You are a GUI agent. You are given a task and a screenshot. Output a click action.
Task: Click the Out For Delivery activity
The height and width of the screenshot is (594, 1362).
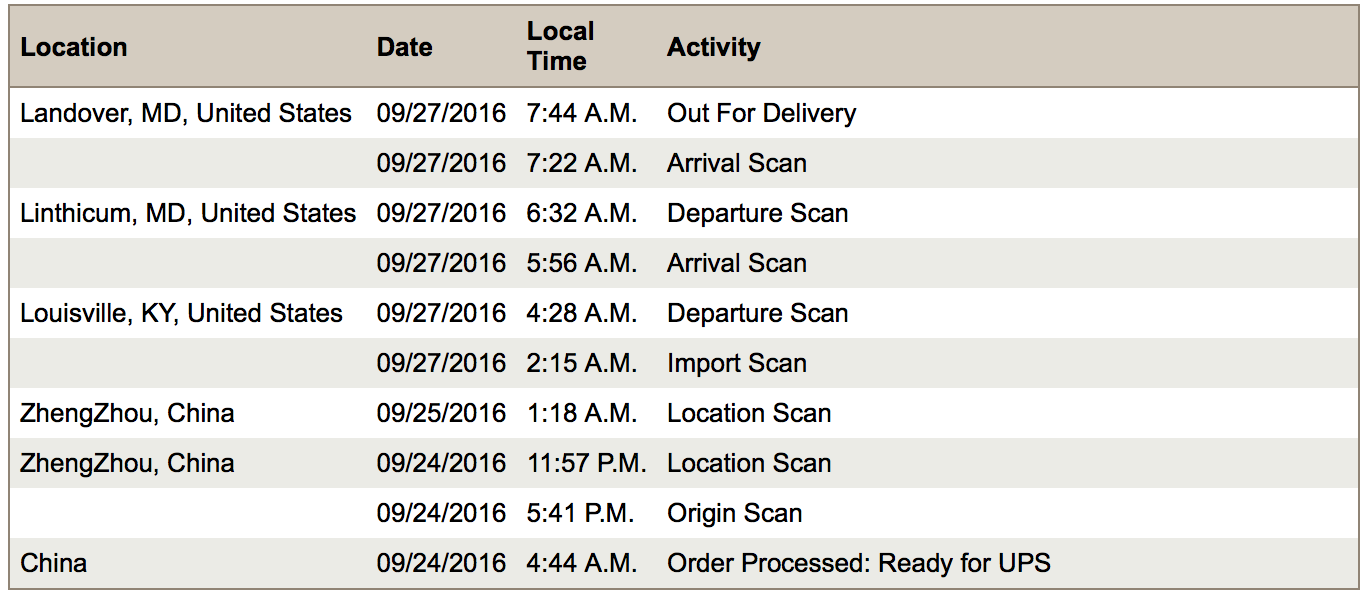click(x=762, y=113)
